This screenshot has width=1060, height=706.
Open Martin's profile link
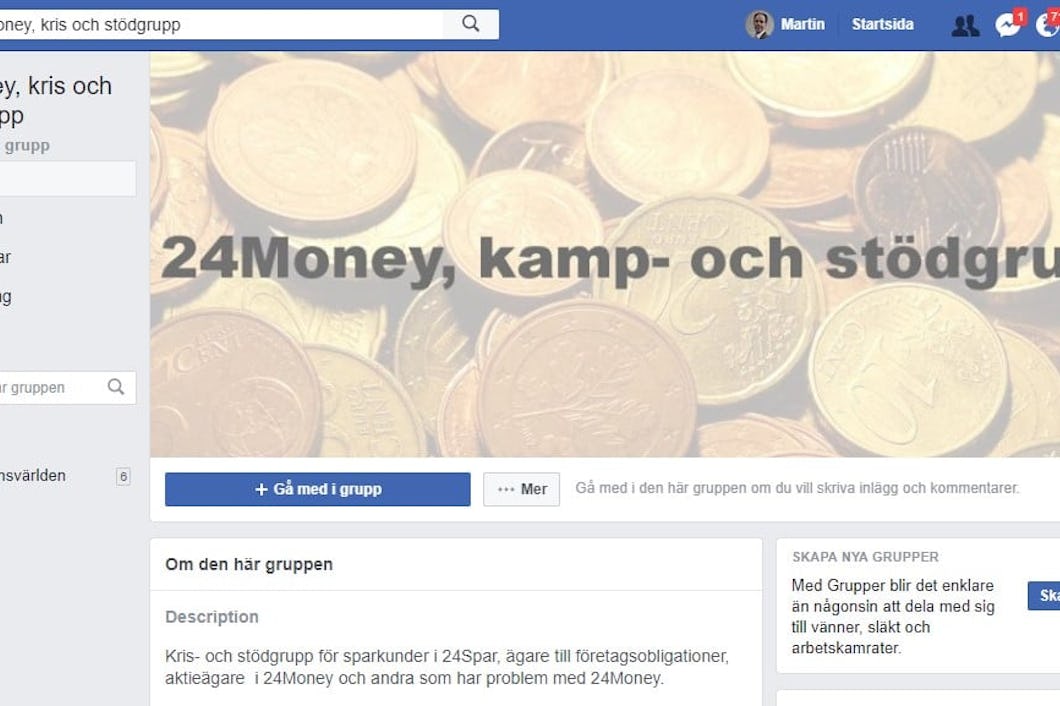[x=802, y=24]
